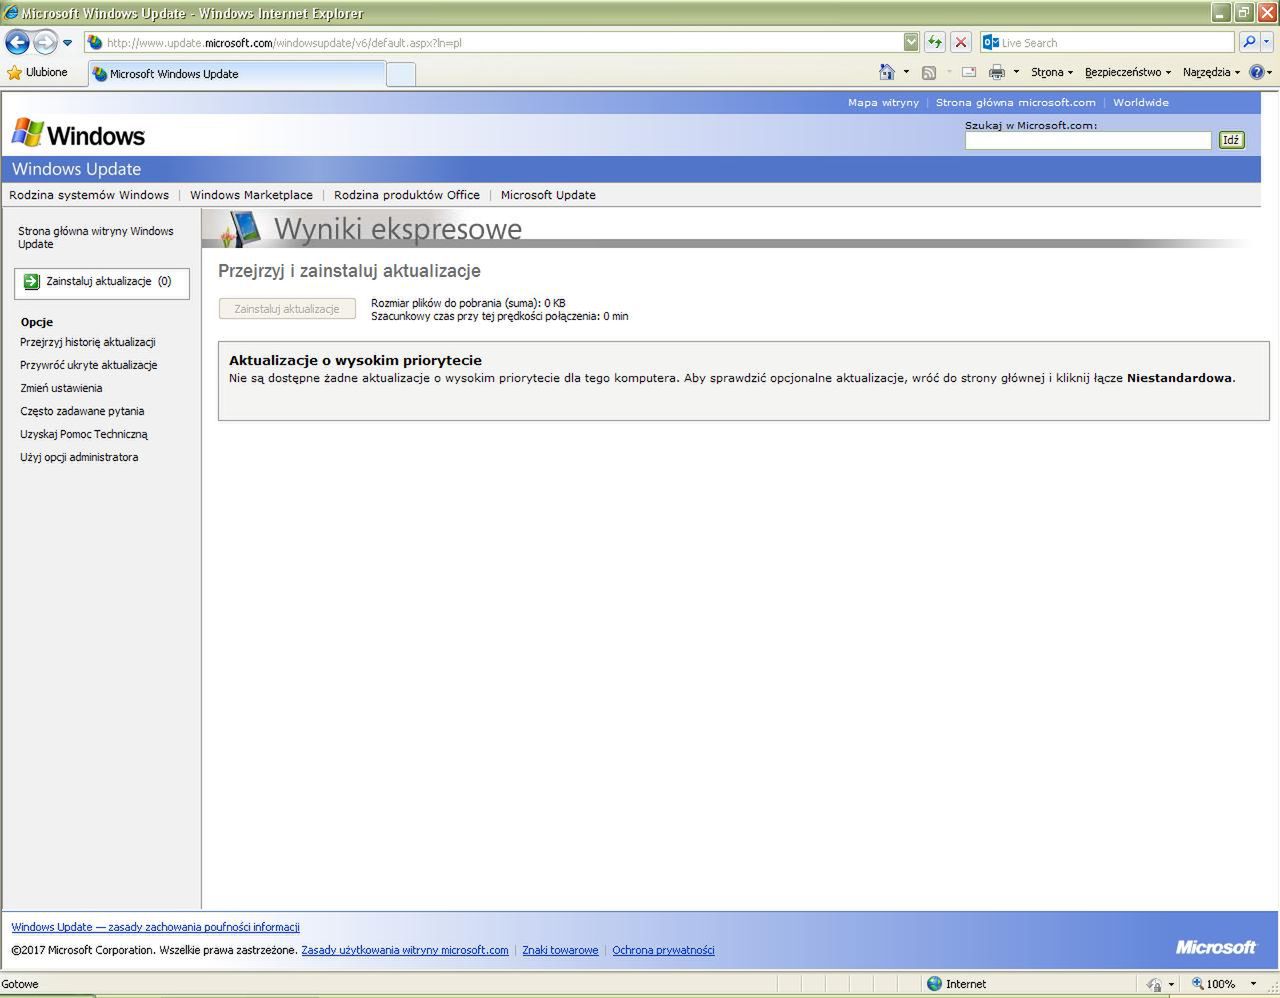Click the browser Forward arrow button
This screenshot has height=998, width=1280.
[x=45, y=42]
